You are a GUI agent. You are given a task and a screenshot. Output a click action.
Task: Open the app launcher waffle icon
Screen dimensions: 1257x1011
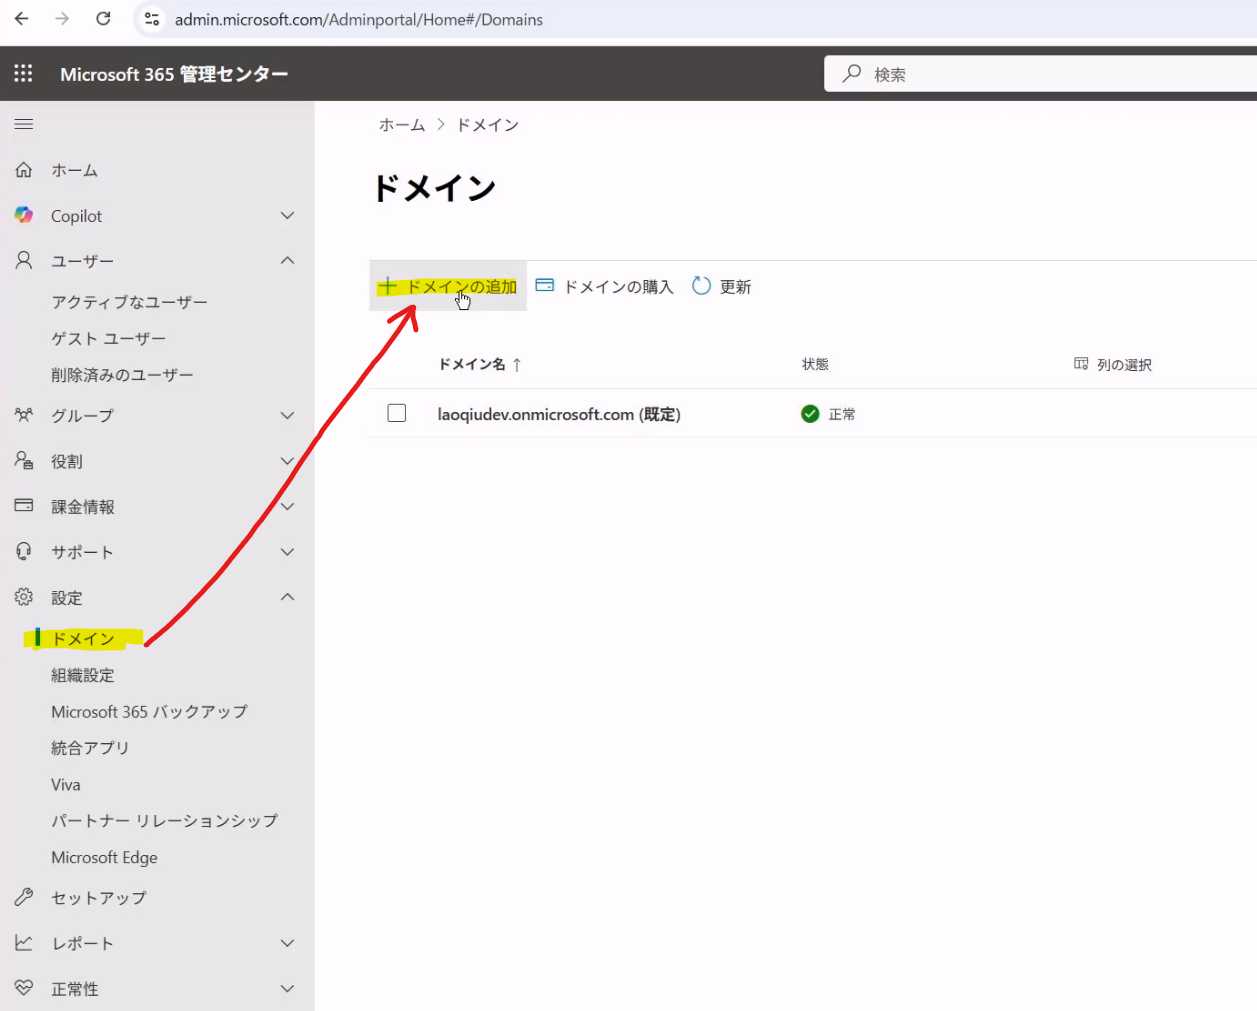[x=23, y=73]
